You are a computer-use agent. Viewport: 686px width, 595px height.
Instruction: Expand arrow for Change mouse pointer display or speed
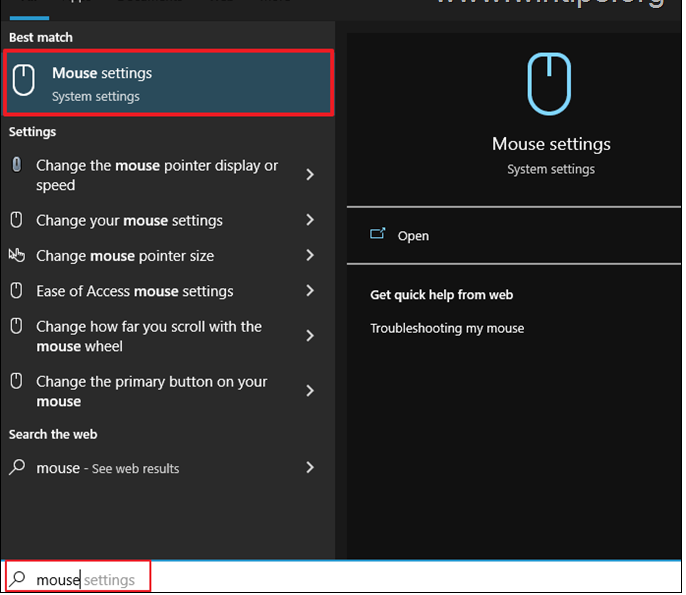310,175
